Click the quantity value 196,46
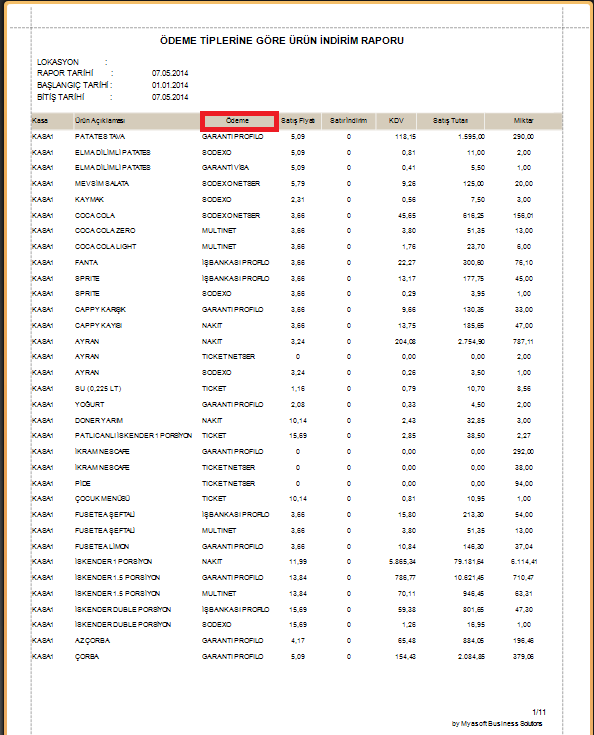This screenshot has height=735, width=594. 523,640
